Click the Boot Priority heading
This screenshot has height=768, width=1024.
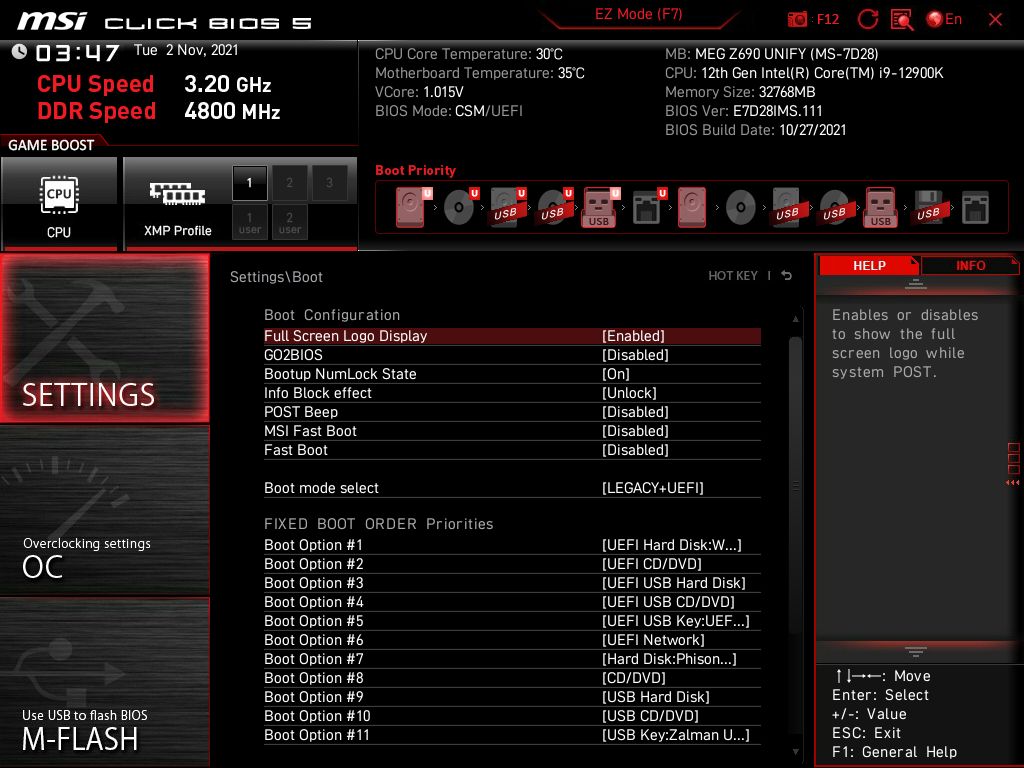[x=415, y=170]
